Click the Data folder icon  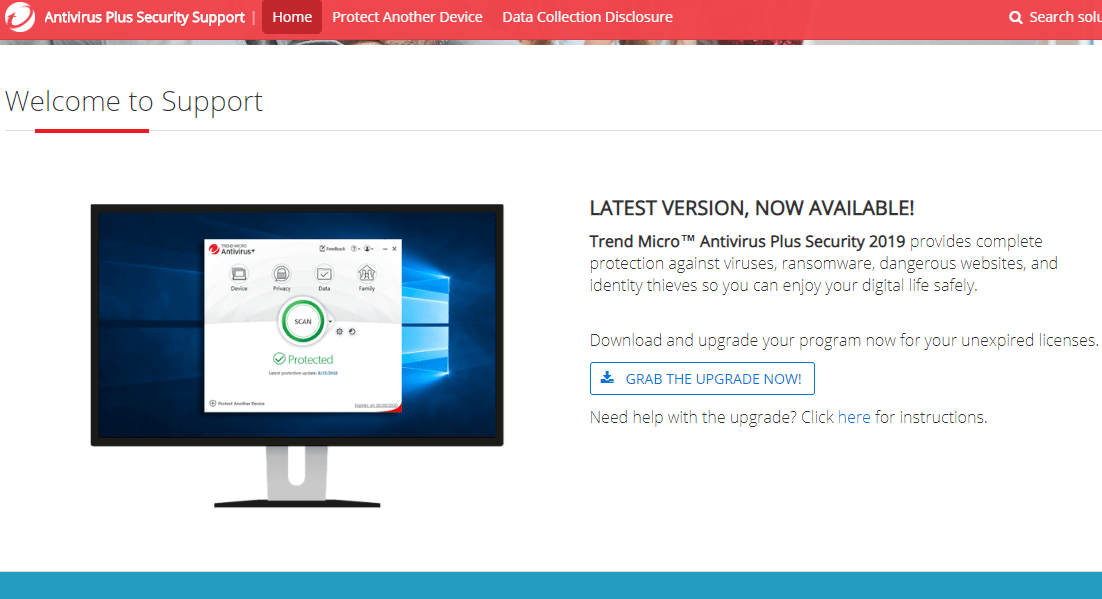point(323,273)
